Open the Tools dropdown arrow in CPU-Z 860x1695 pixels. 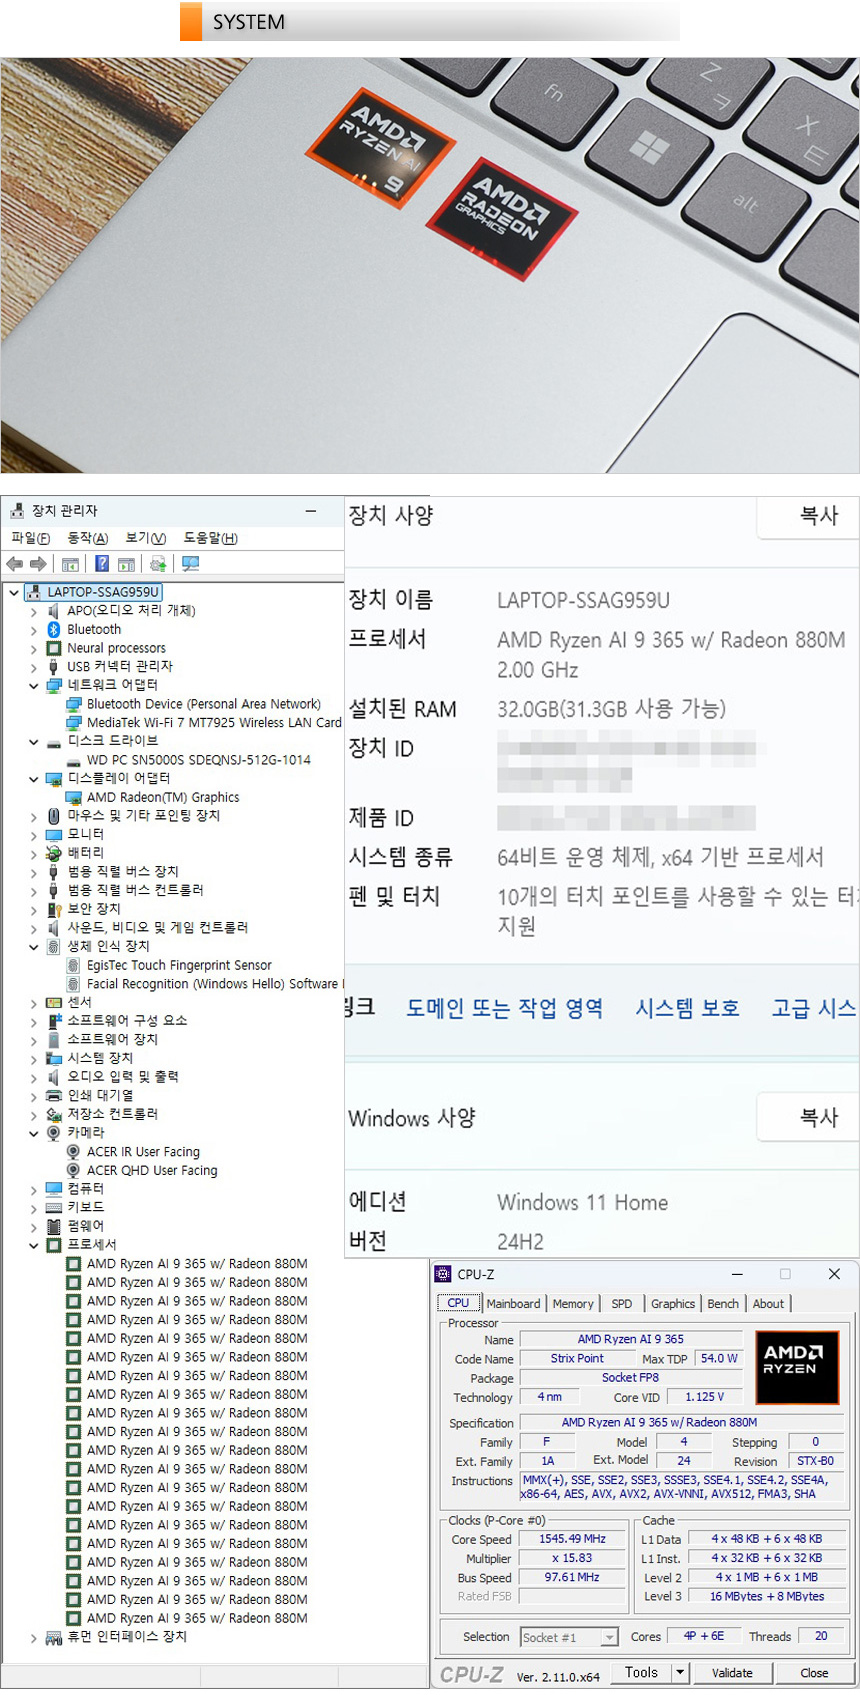point(680,1672)
